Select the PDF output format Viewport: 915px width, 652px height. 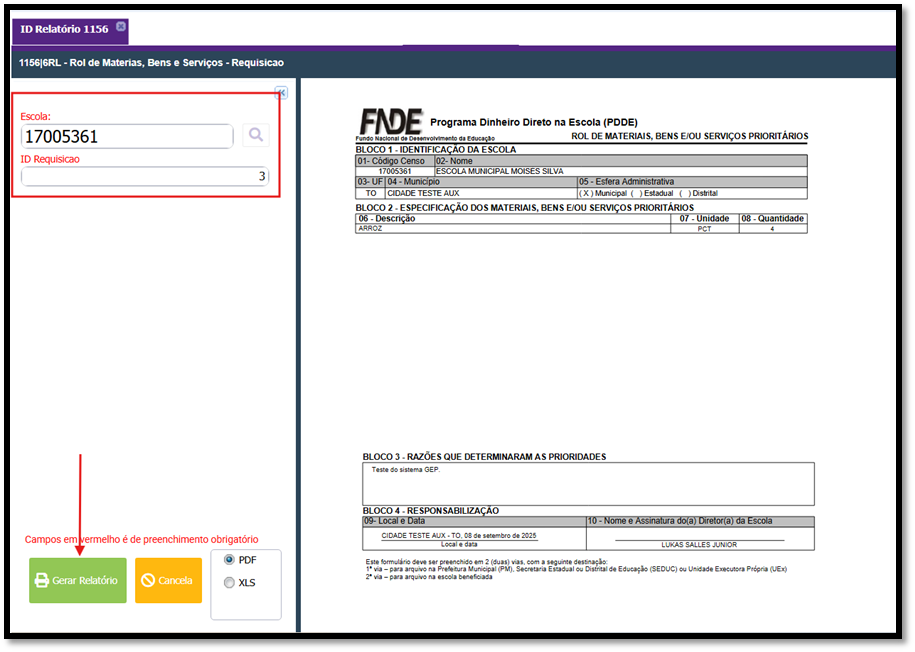click(x=230, y=560)
